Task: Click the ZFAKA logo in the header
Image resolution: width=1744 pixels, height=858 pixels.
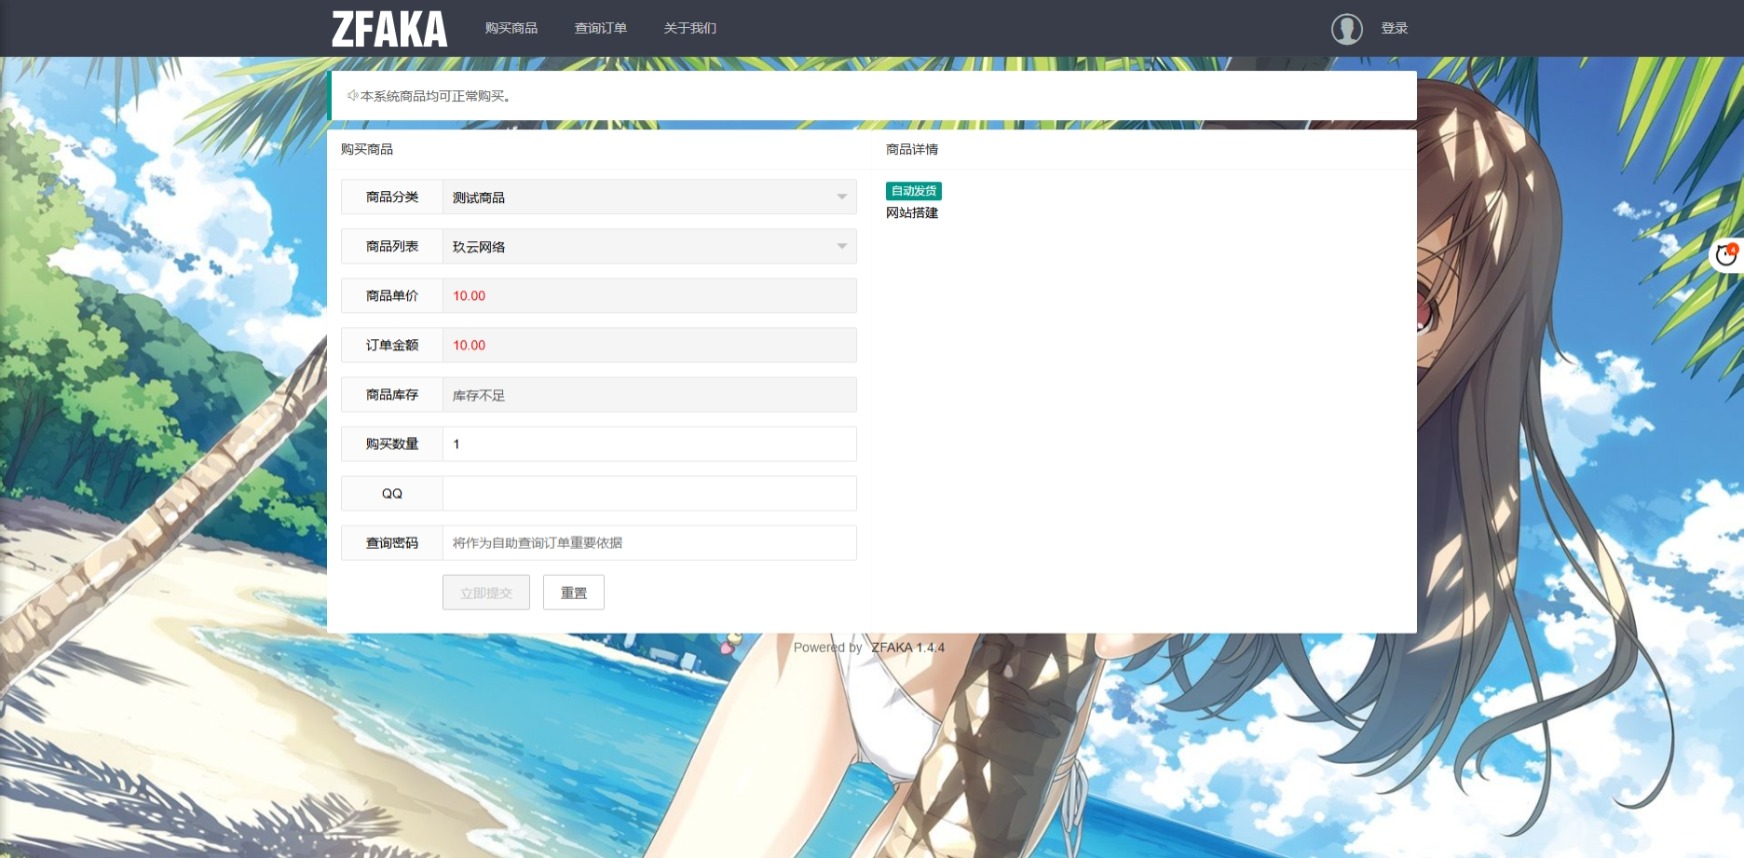Action: [x=389, y=29]
